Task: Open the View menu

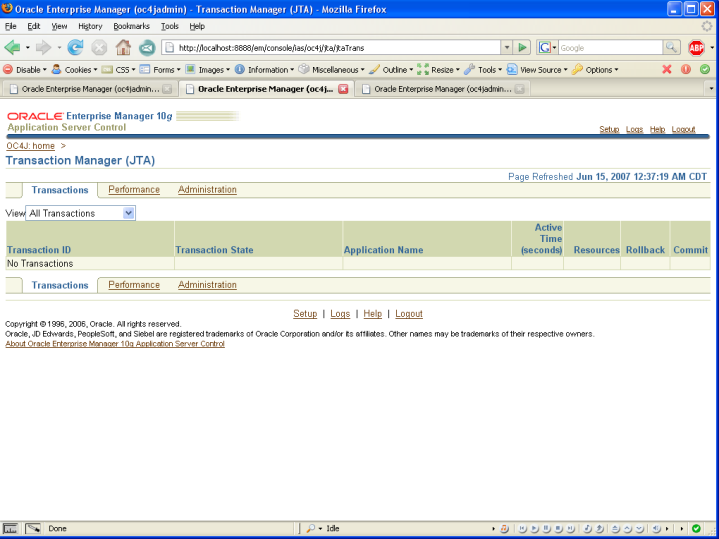Action: pyautogui.click(x=59, y=26)
